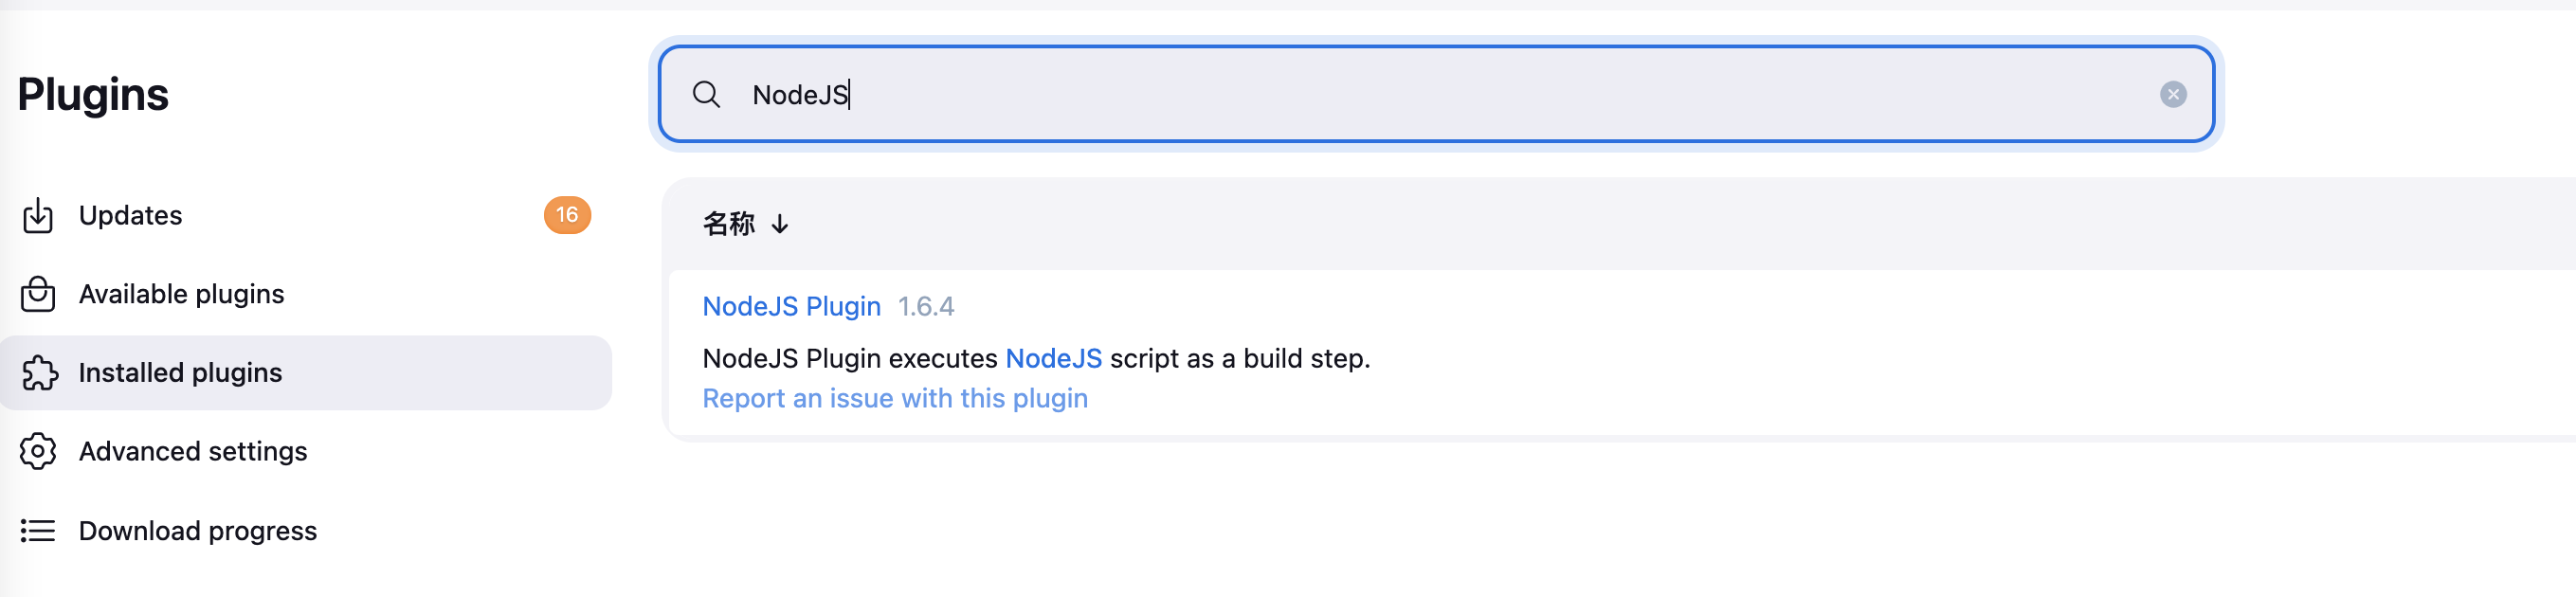View Download progress
This screenshot has width=2576, height=597.
click(197, 530)
